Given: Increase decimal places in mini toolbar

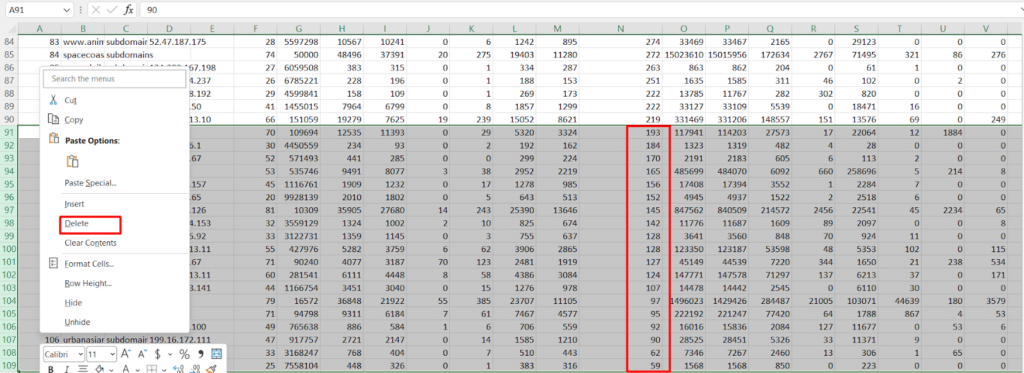Looking at the screenshot, I should click(x=179, y=369).
